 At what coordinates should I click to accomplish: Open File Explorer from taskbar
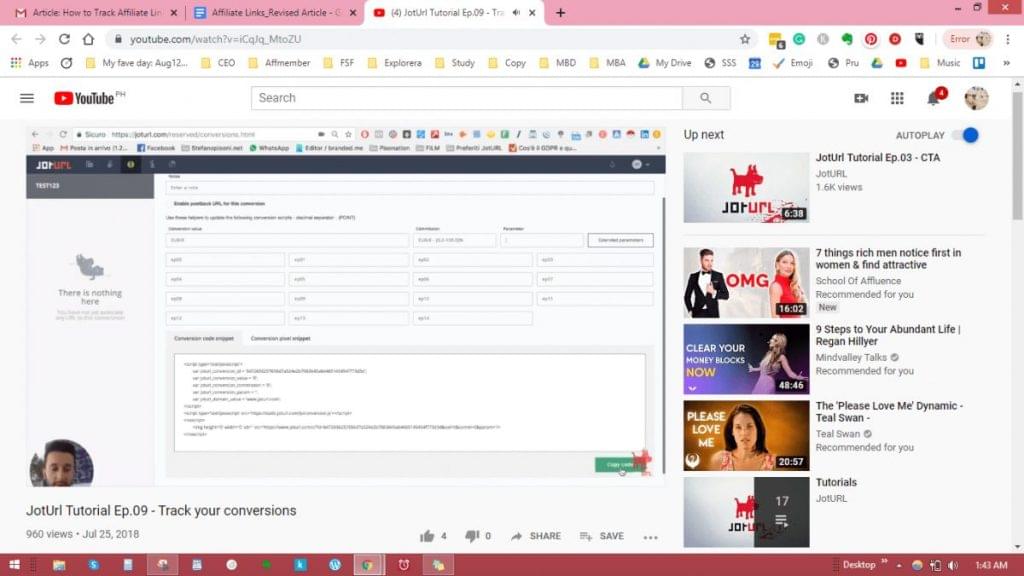pyautogui.click(x=59, y=565)
